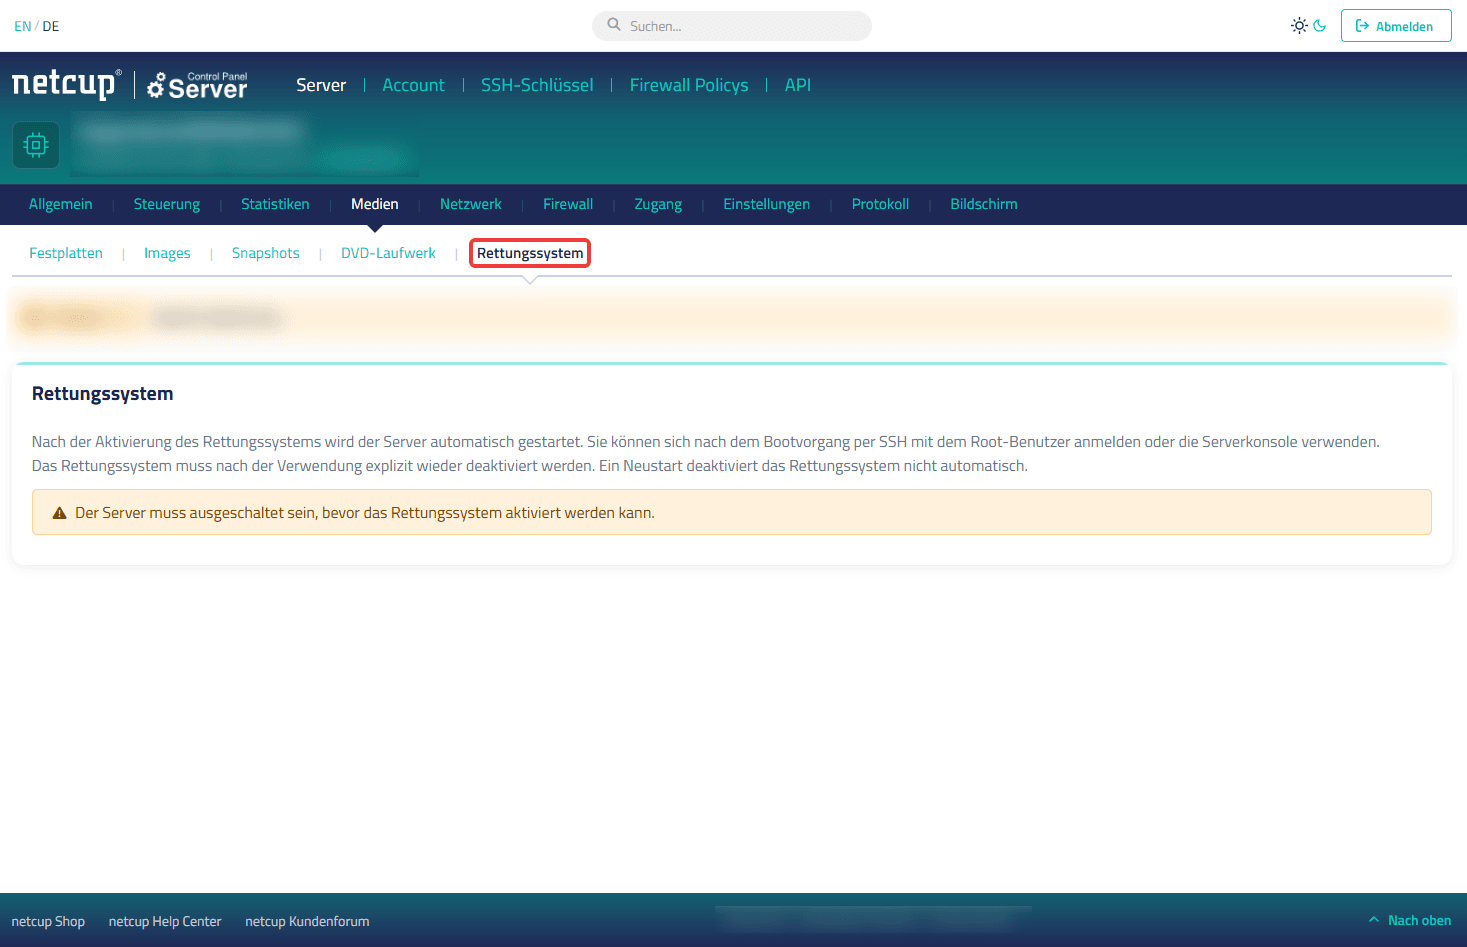Screen dimensions: 1467x947
Task: Click the warning triangle icon
Action: point(59,513)
